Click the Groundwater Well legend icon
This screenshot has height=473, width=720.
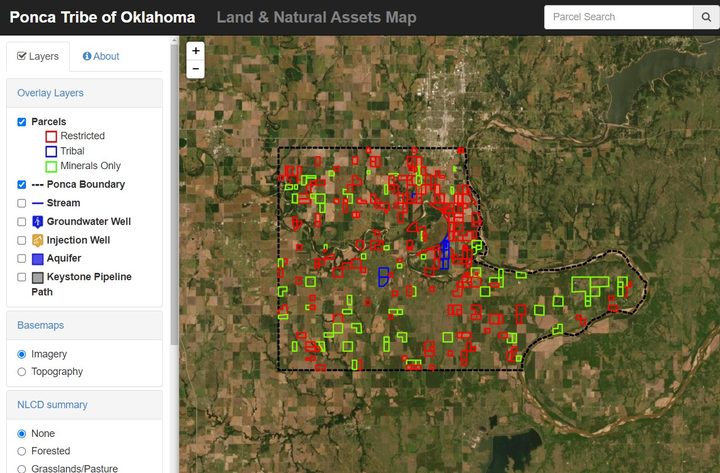[x=38, y=222]
